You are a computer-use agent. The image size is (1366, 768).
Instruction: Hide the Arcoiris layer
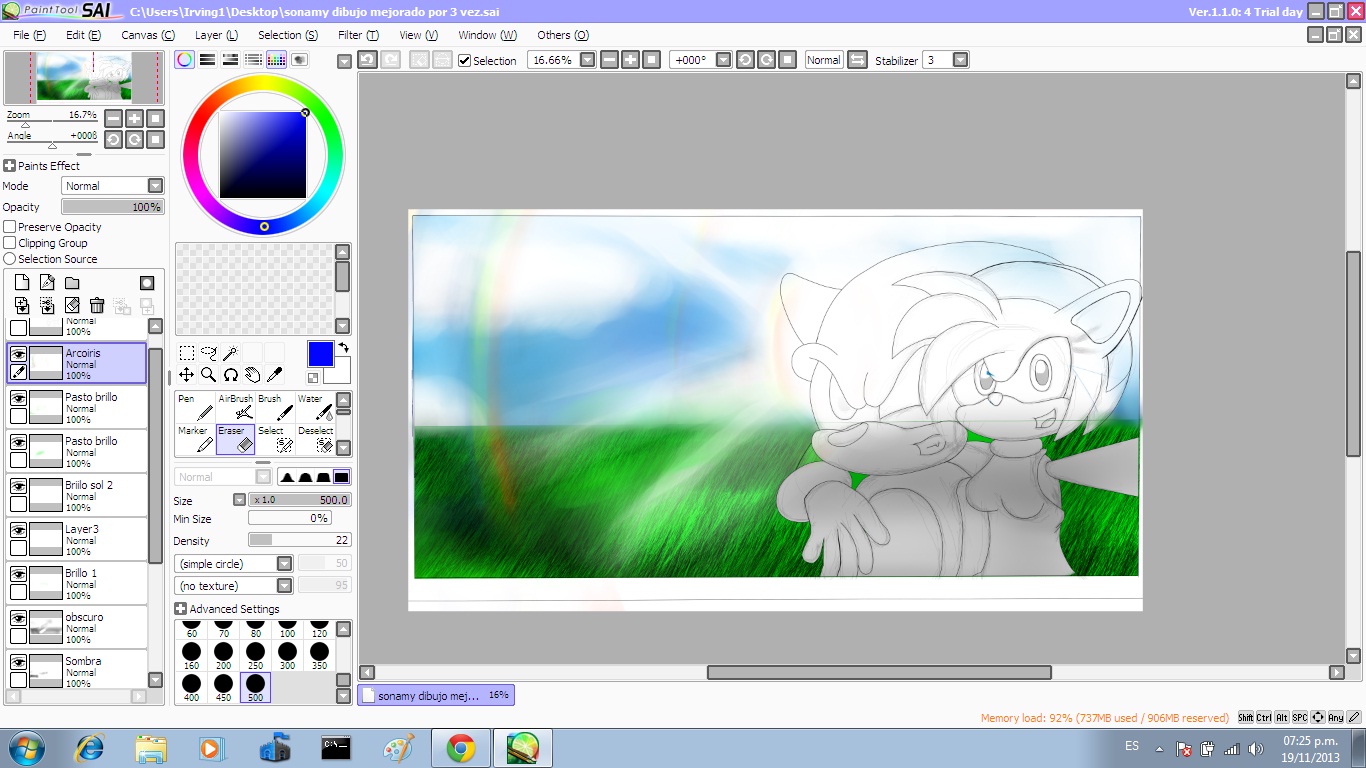(18, 354)
